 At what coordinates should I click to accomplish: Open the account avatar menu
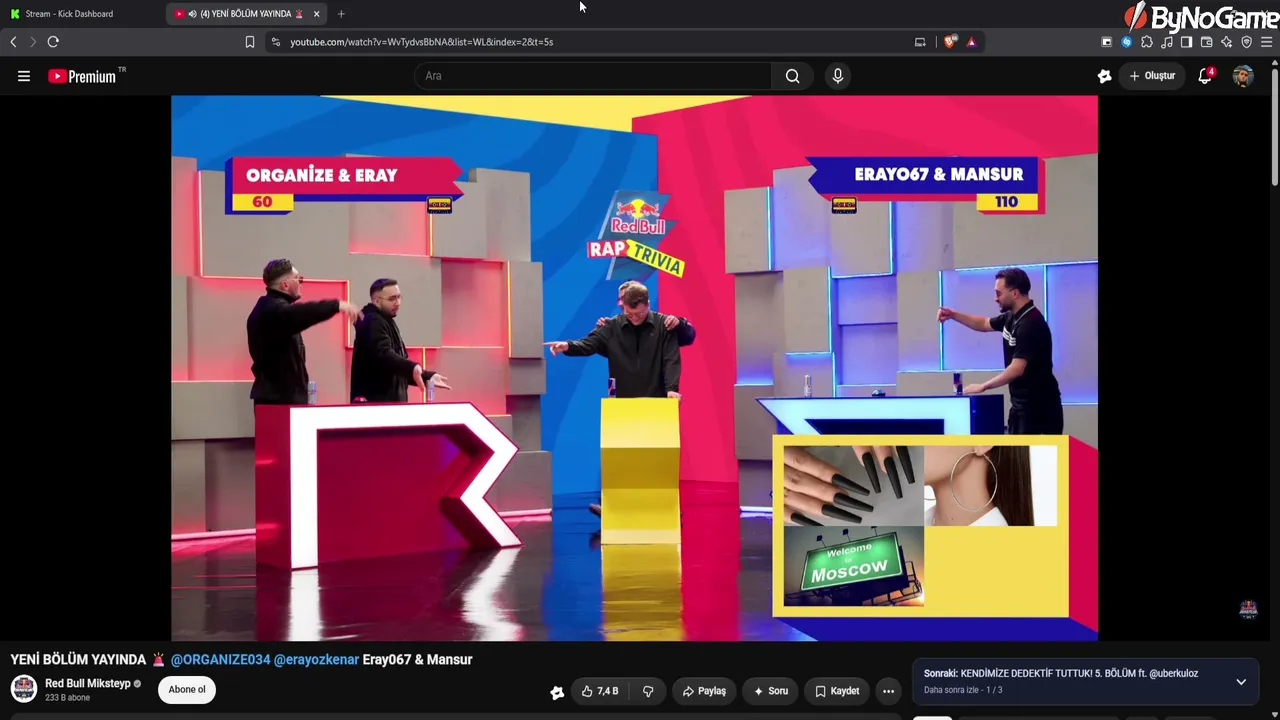tap(1243, 76)
